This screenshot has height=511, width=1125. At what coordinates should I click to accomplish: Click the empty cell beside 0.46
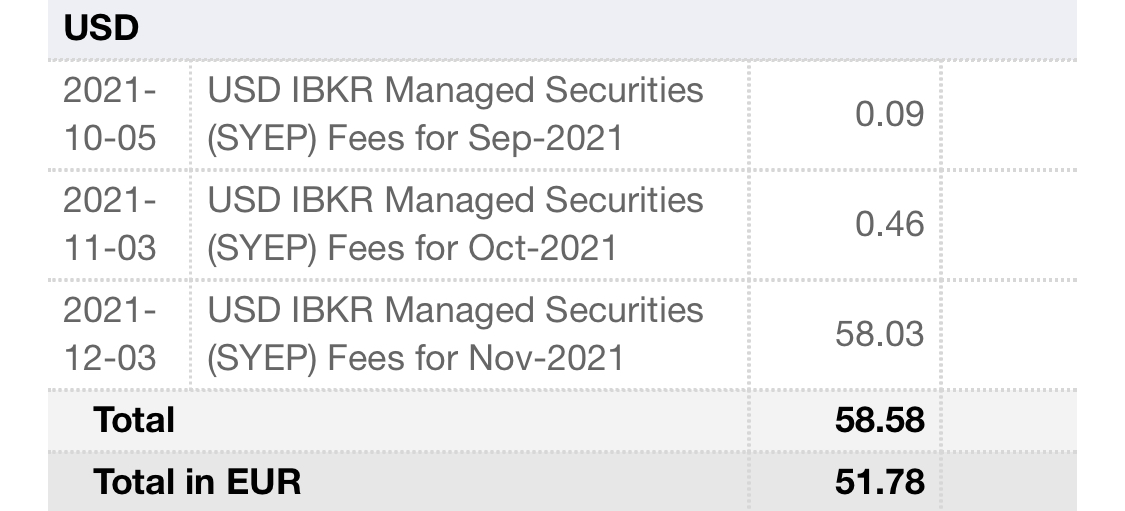tap(1009, 225)
